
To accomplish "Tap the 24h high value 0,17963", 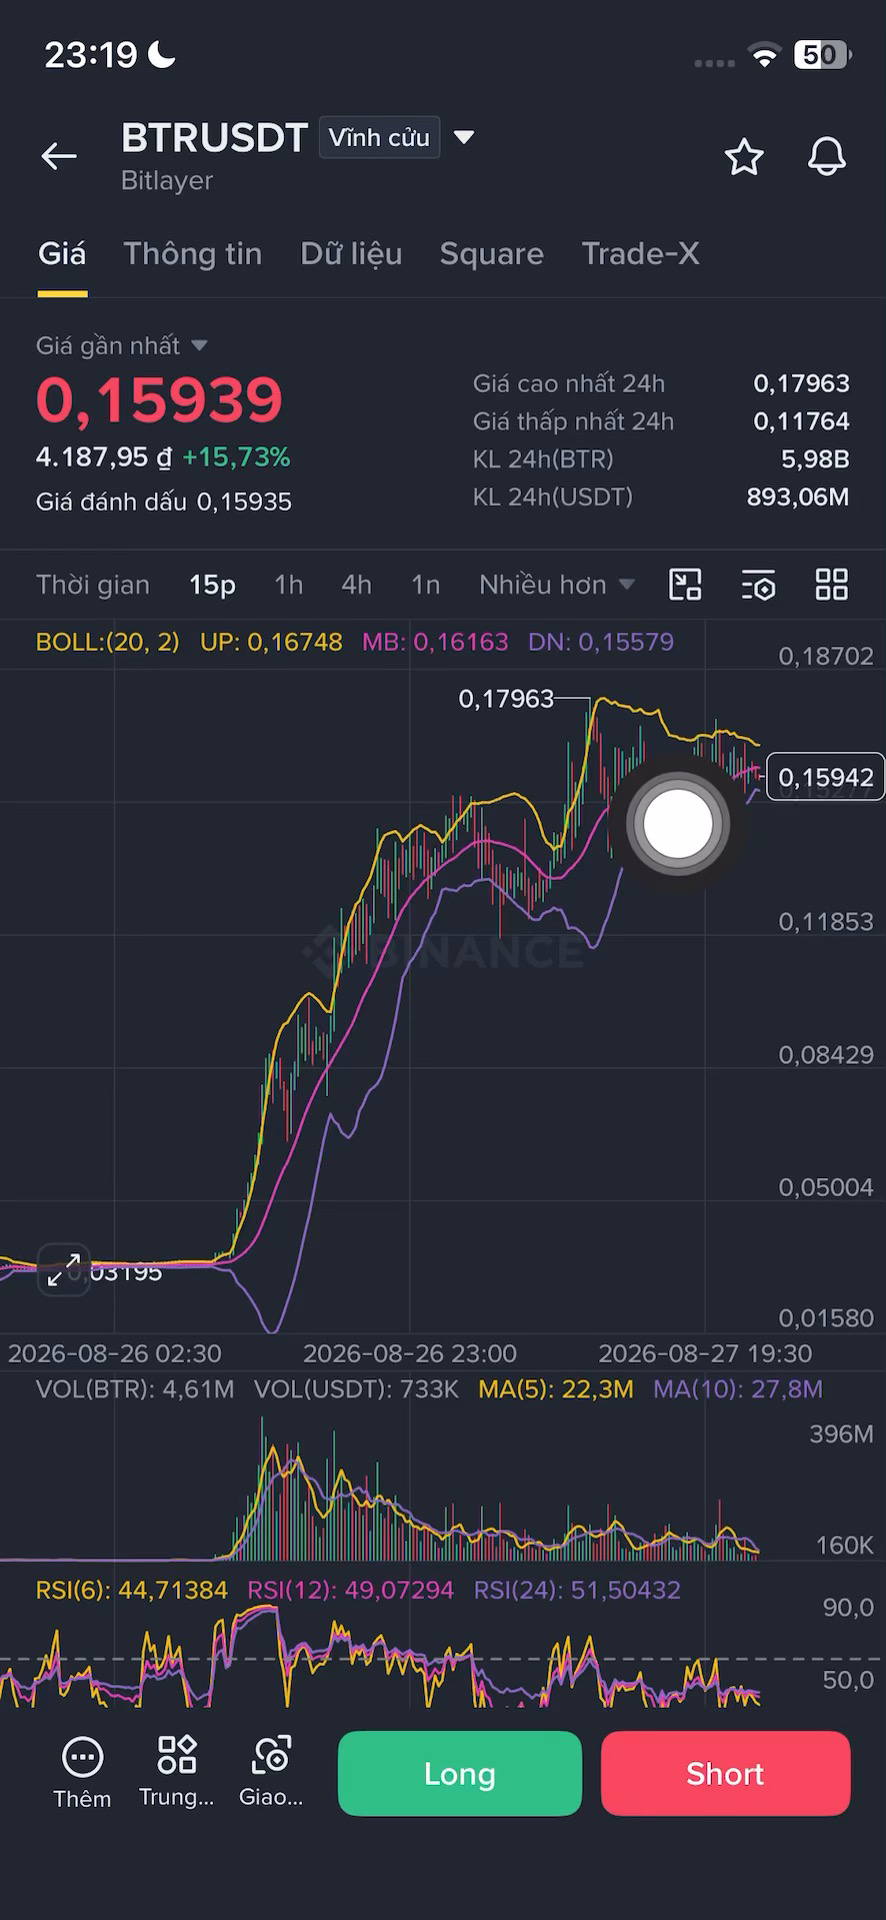I will coord(801,383).
